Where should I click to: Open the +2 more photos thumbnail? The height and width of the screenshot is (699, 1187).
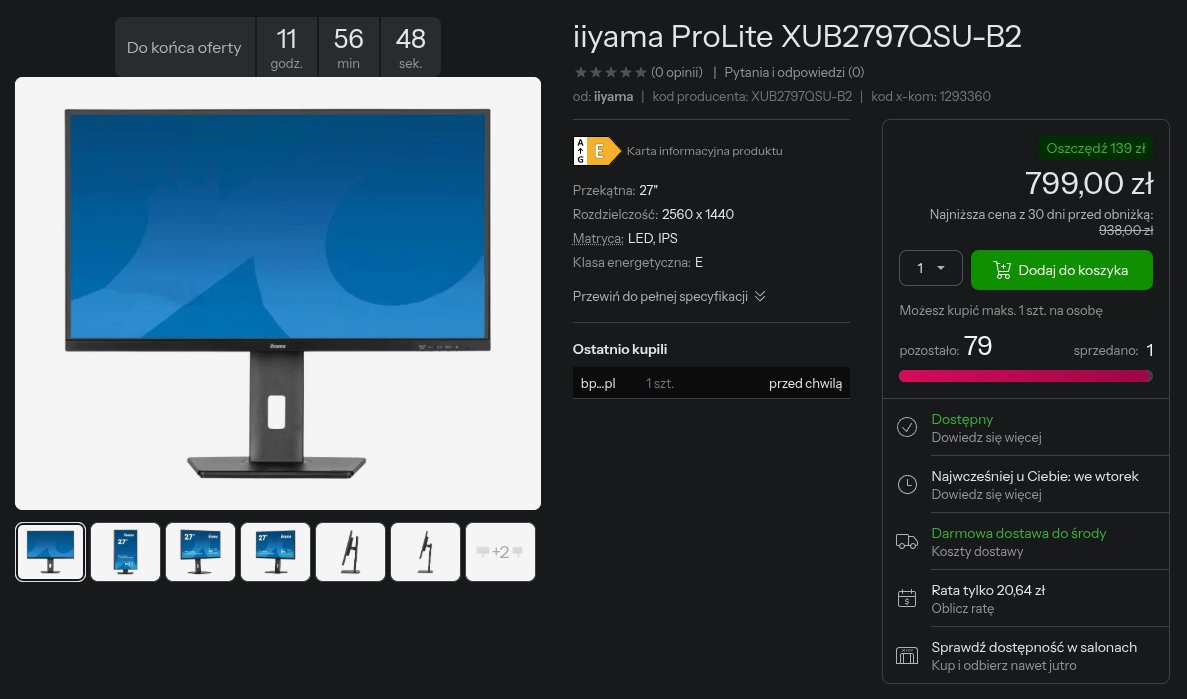coord(500,552)
